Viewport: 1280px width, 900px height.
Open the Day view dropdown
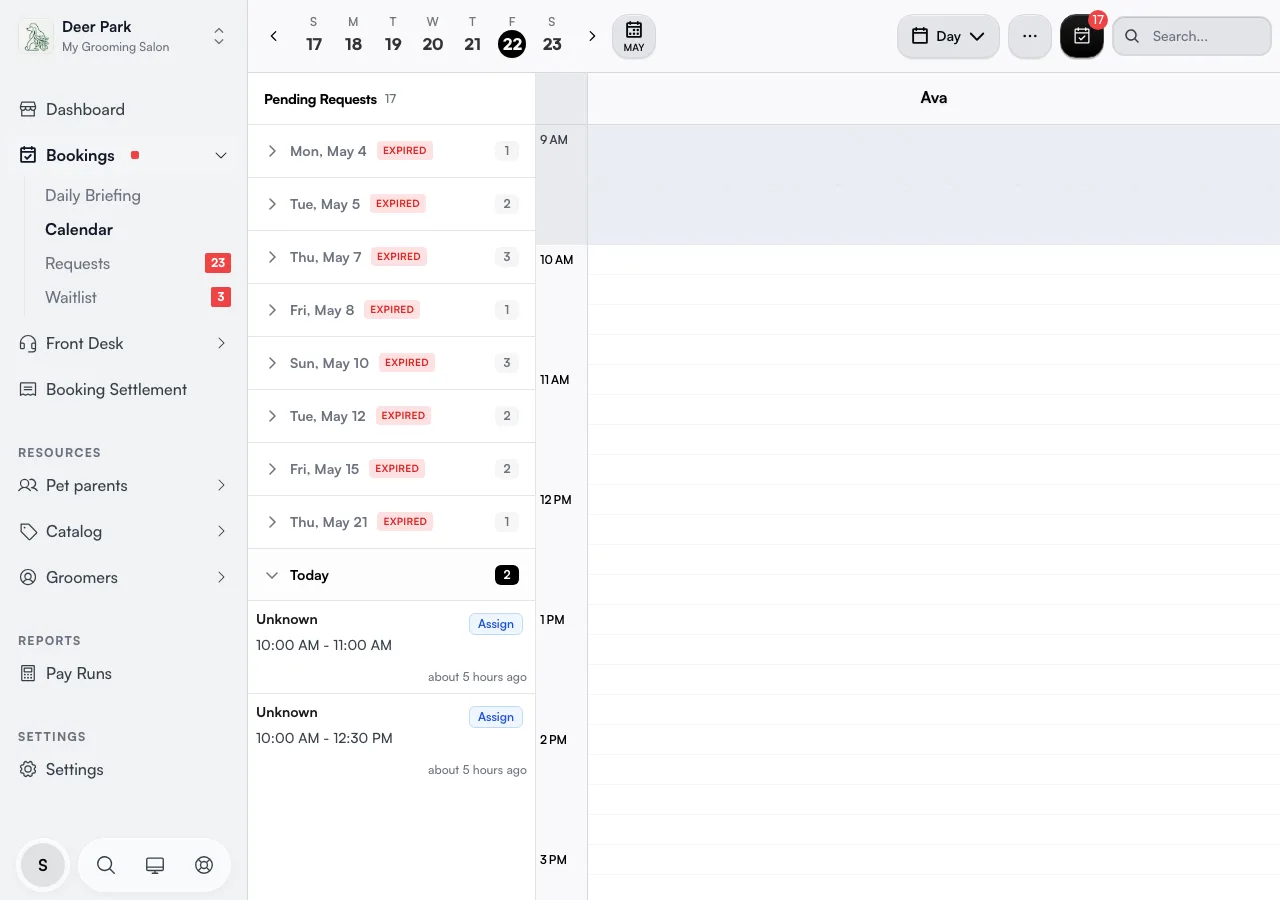[x=948, y=36]
